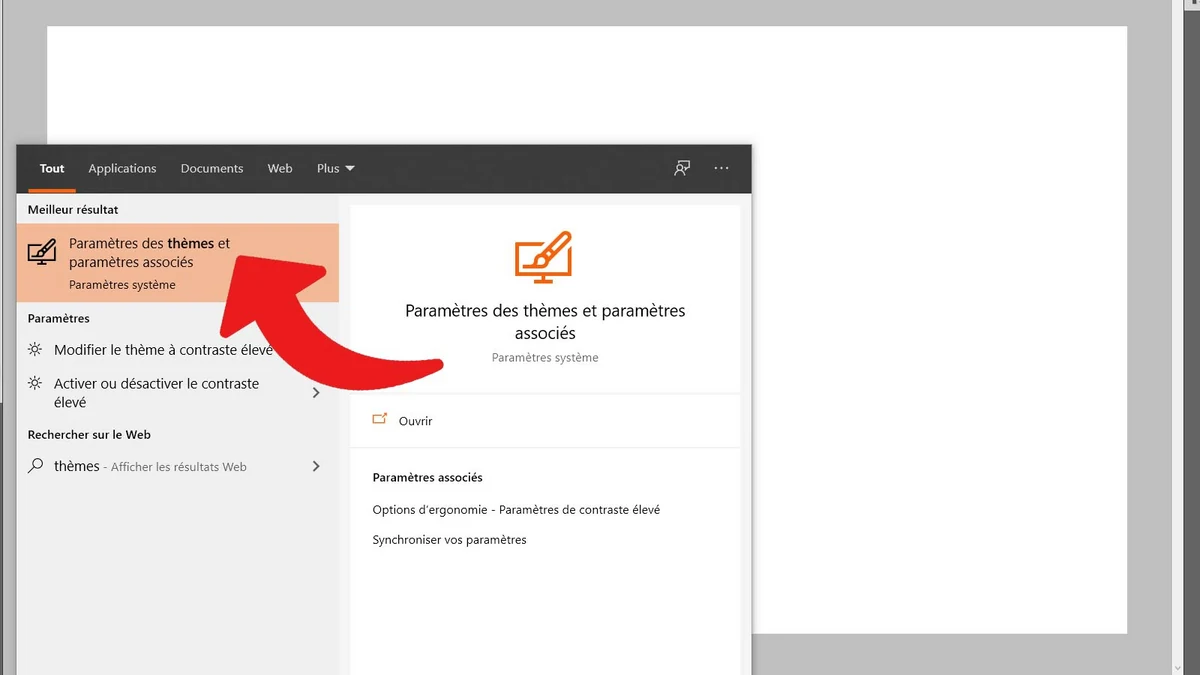Screen dimensions: 1200x675
Task: Click the orange Ouvrir icon
Action: (379, 420)
